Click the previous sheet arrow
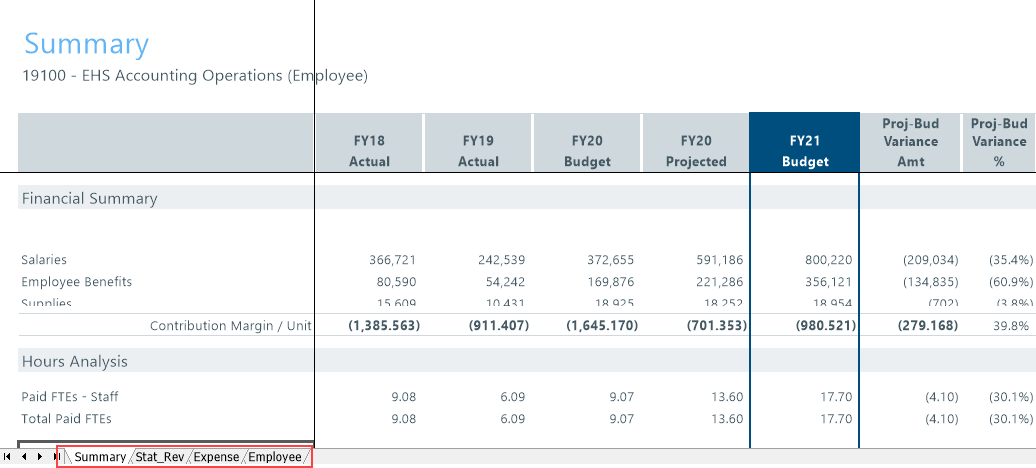1036x468 pixels. 23,457
